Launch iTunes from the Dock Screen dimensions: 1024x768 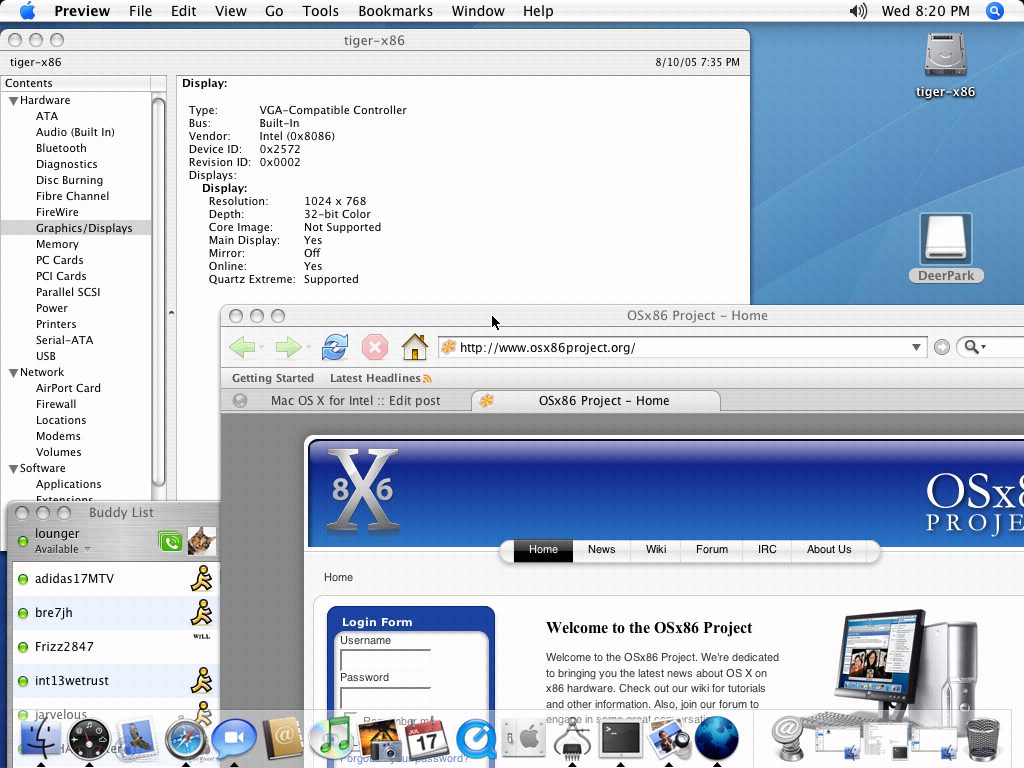pyautogui.click(x=330, y=739)
